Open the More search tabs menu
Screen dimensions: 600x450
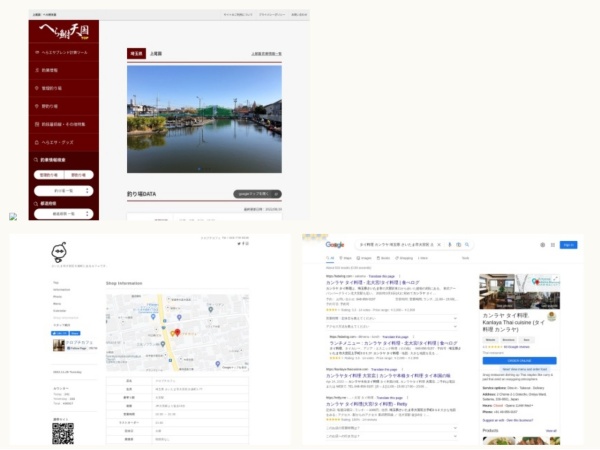[x=423, y=258]
